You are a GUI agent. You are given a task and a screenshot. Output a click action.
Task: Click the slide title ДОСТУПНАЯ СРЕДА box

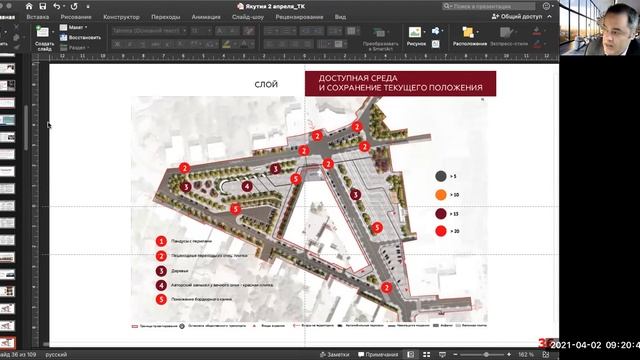pyautogui.click(x=400, y=83)
